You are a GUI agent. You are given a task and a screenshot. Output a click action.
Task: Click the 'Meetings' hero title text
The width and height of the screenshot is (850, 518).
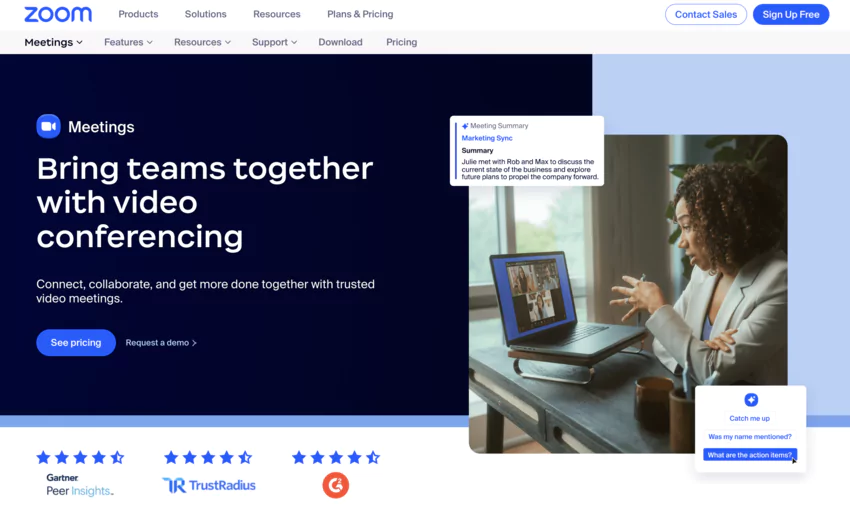[x=101, y=127]
